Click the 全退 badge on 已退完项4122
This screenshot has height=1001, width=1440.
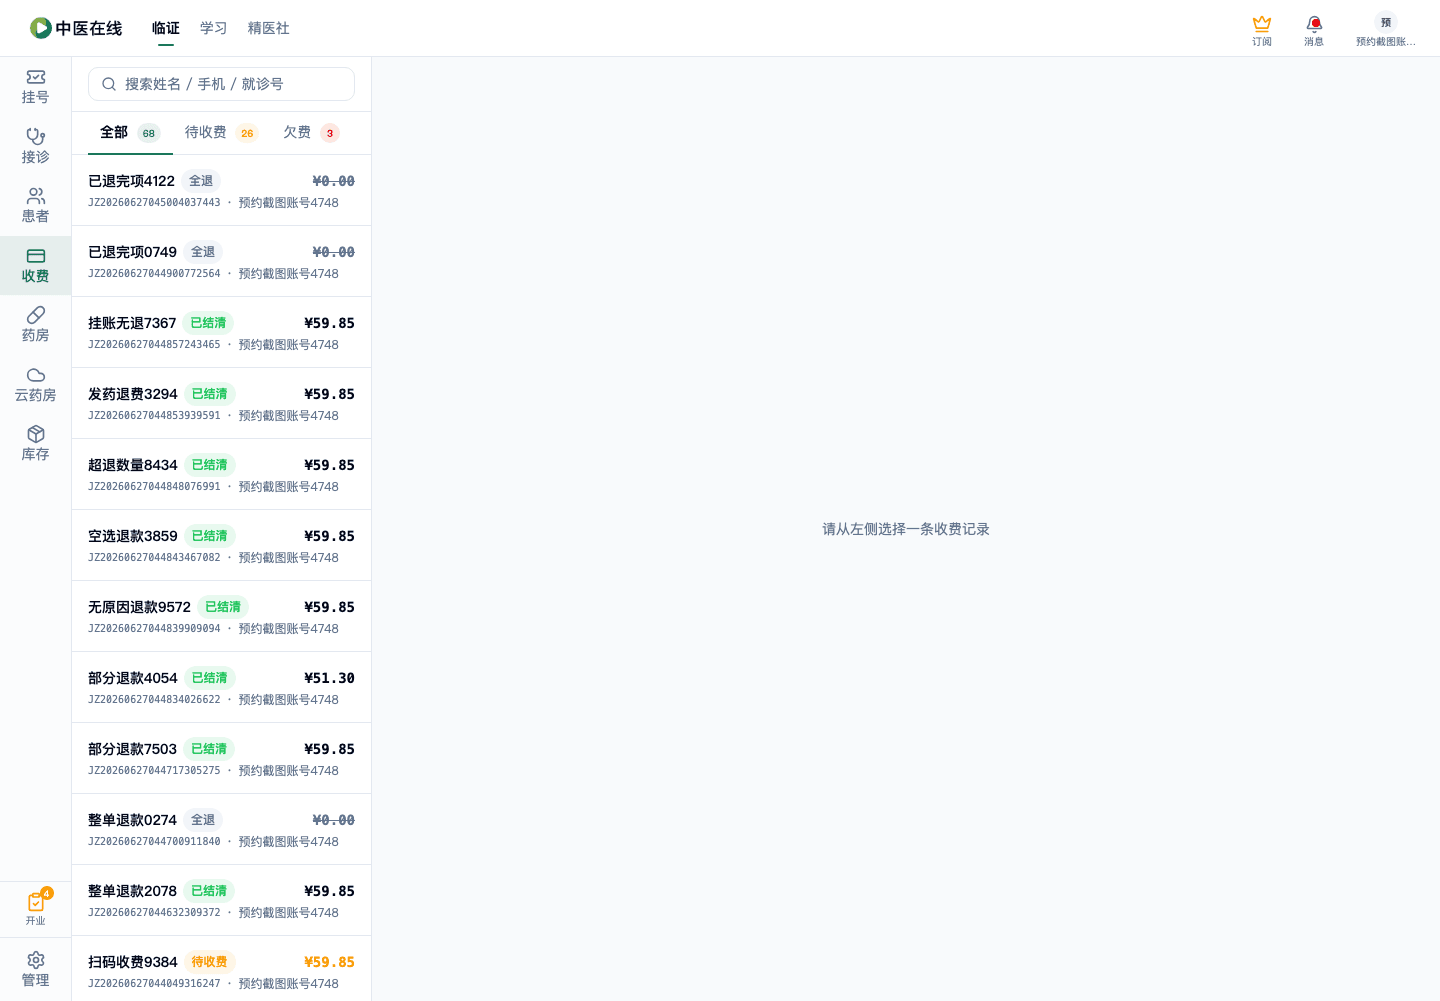click(201, 181)
